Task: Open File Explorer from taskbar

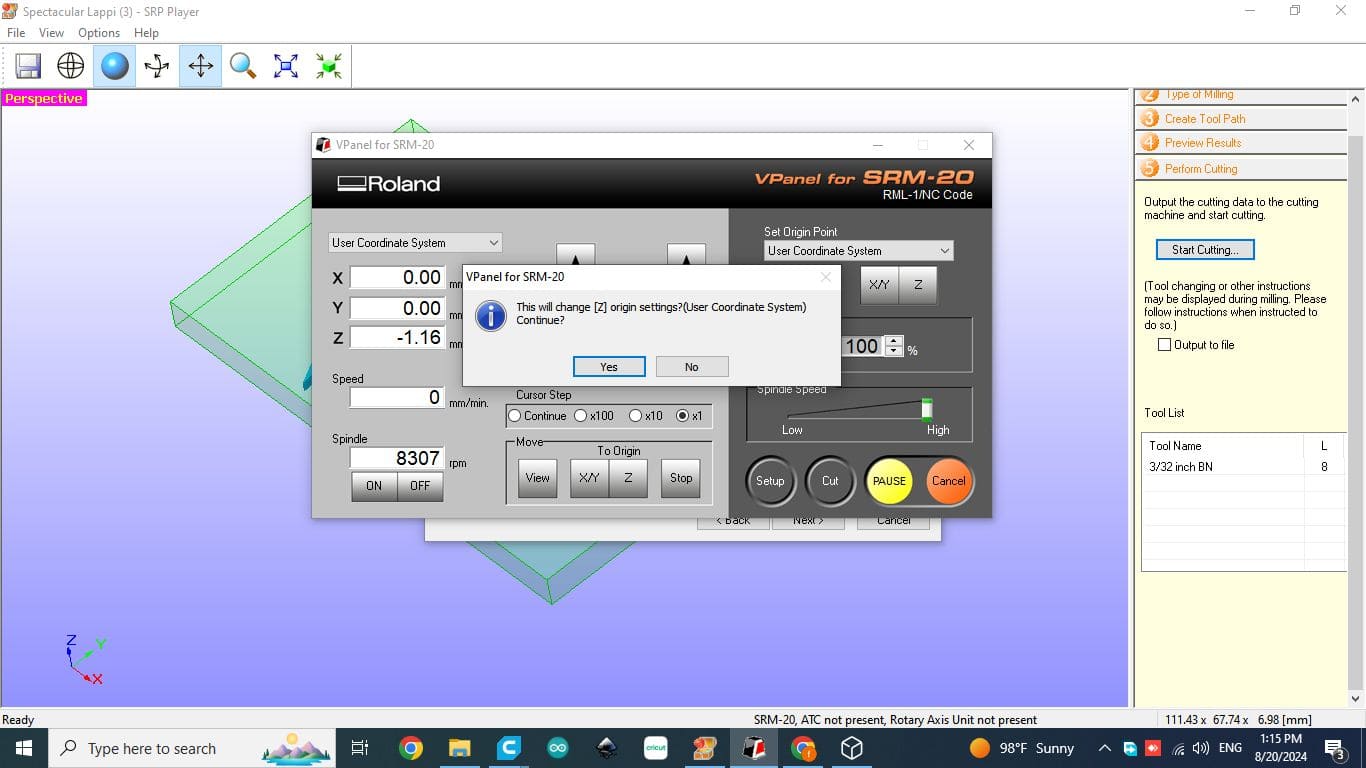Action: point(459,748)
